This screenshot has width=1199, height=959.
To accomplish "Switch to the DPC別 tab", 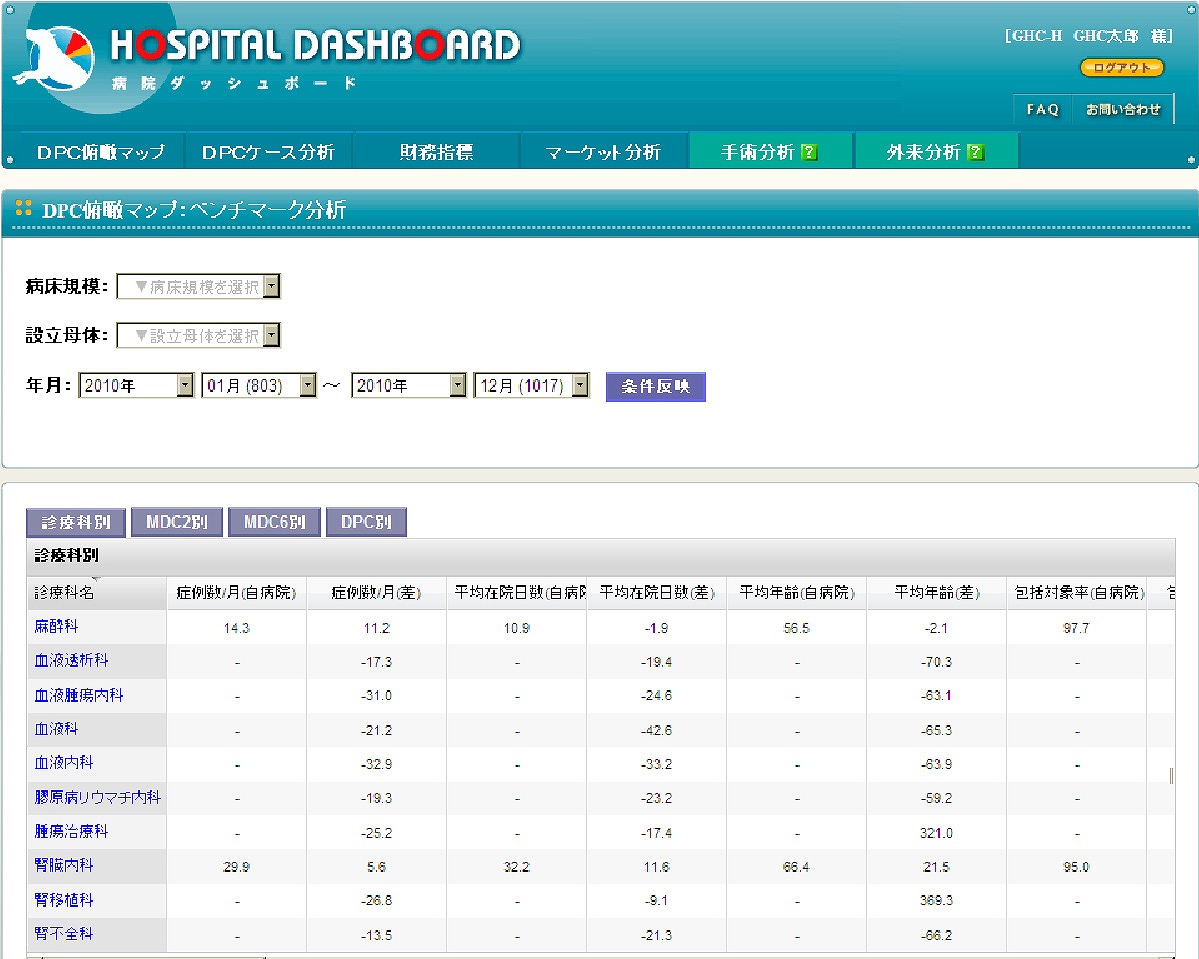I will (366, 522).
